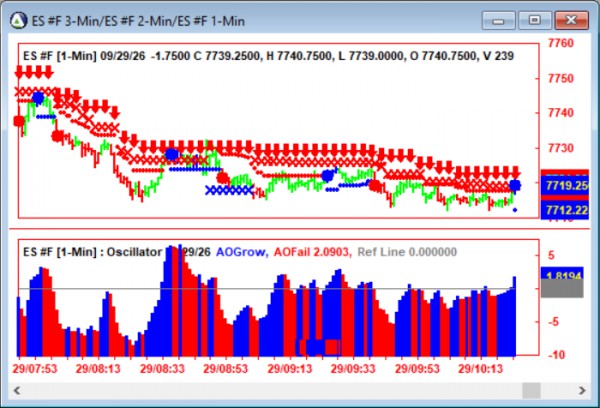Viewport: 600px width, 408px height.
Task: Click the 'AOGrow,' label in oscillator pane
Action: click(x=242, y=252)
